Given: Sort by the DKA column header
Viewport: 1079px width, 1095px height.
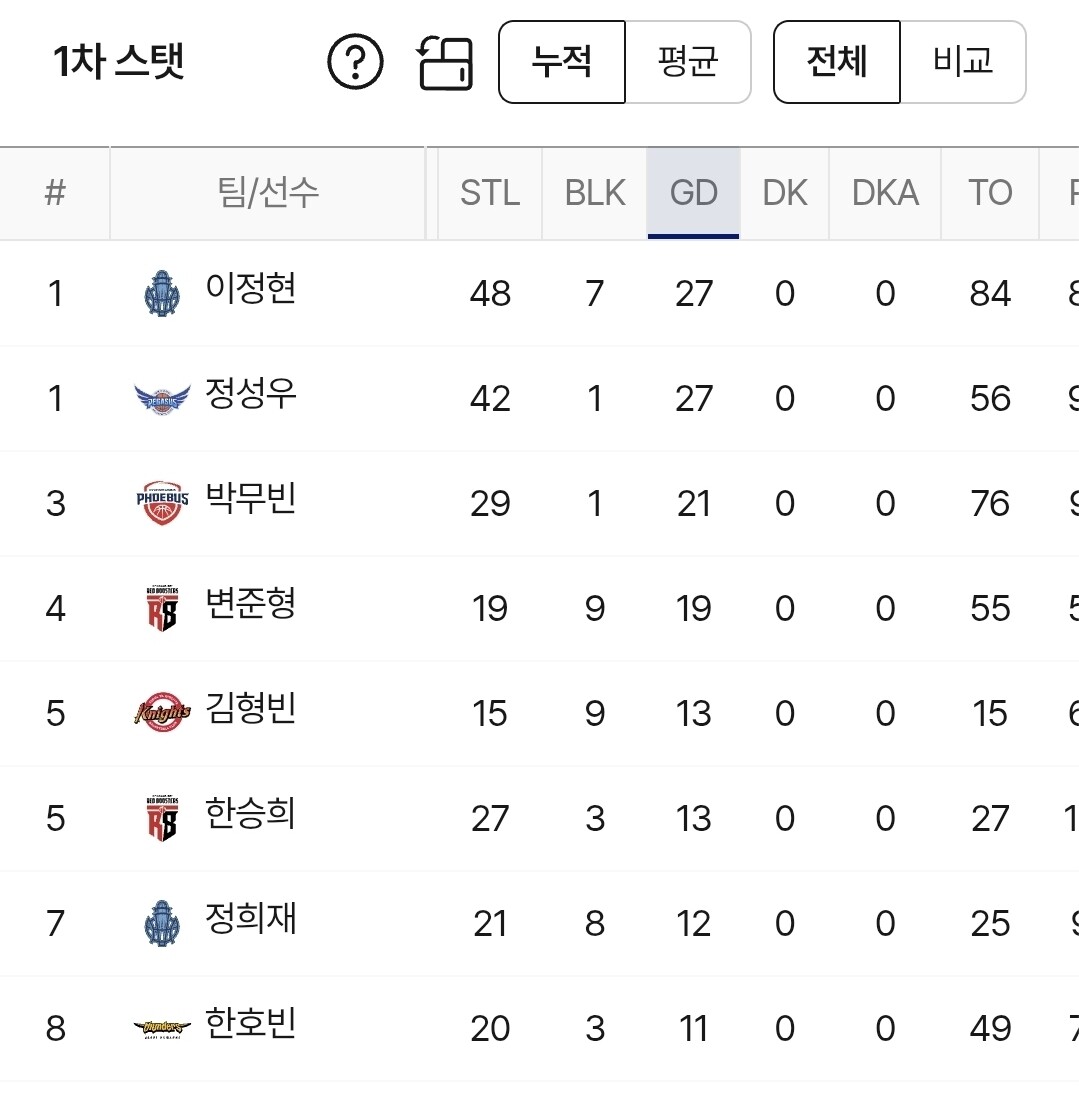Looking at the screenshot, I should (885, 193).
